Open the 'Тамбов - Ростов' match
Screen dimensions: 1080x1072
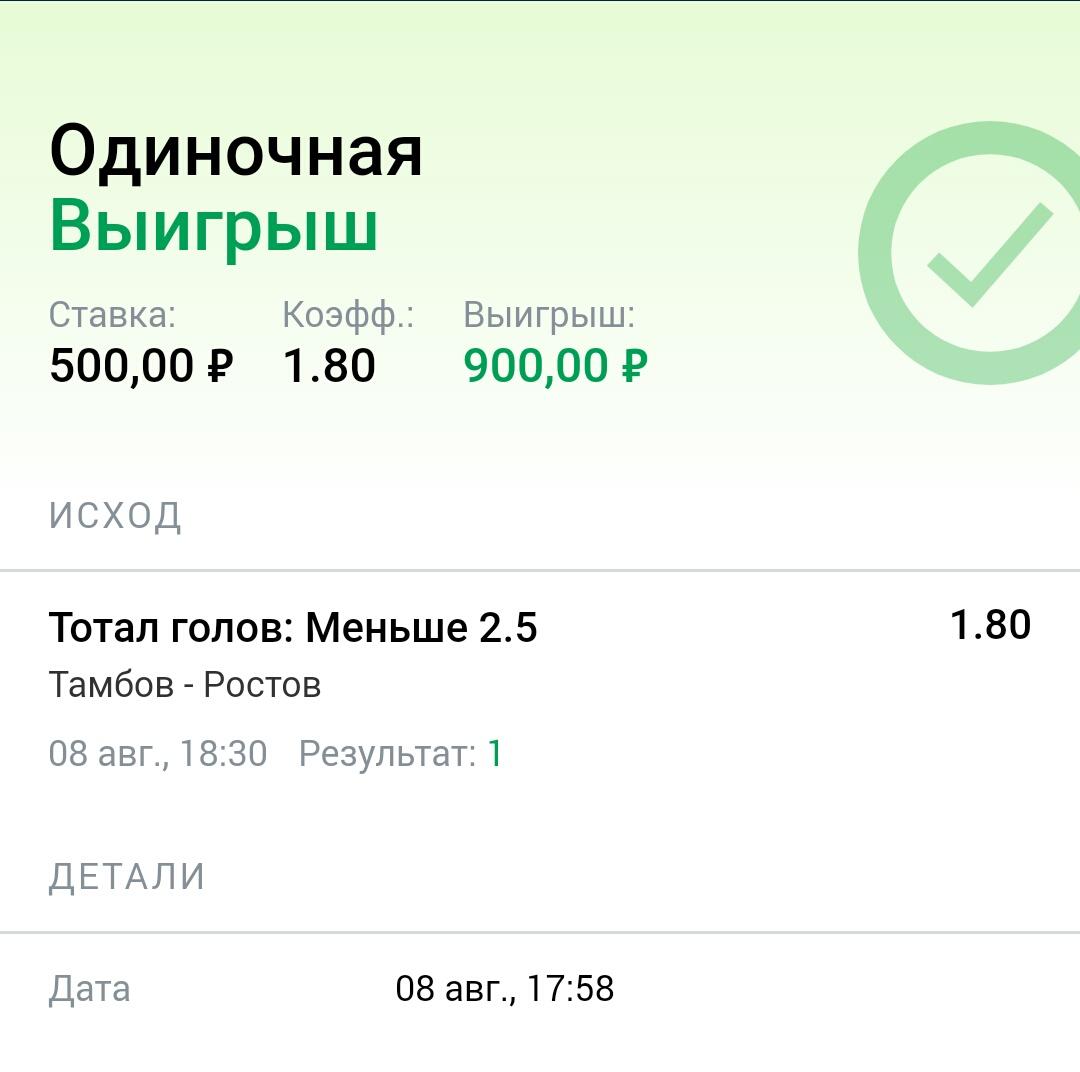tap(185, 685)
